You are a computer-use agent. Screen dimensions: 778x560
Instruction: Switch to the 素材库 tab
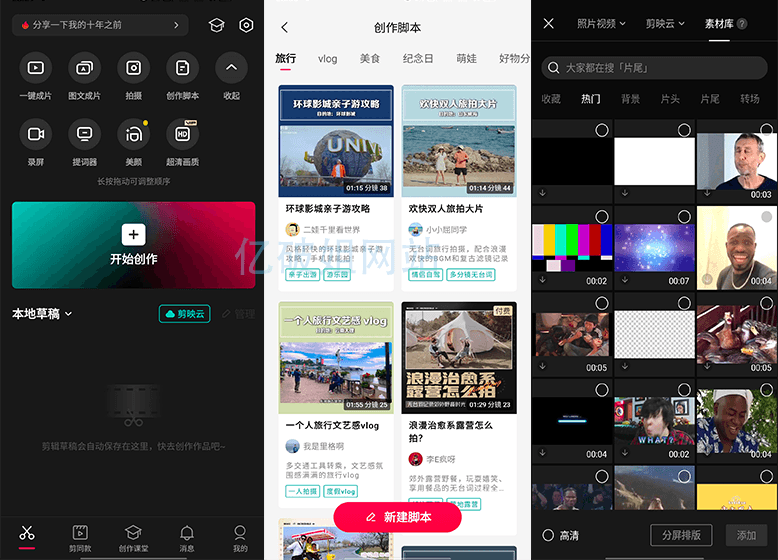718,23
